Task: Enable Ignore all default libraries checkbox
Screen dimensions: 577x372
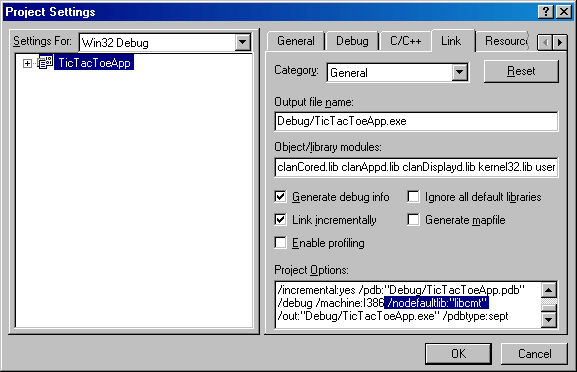Action: (413, 197)
